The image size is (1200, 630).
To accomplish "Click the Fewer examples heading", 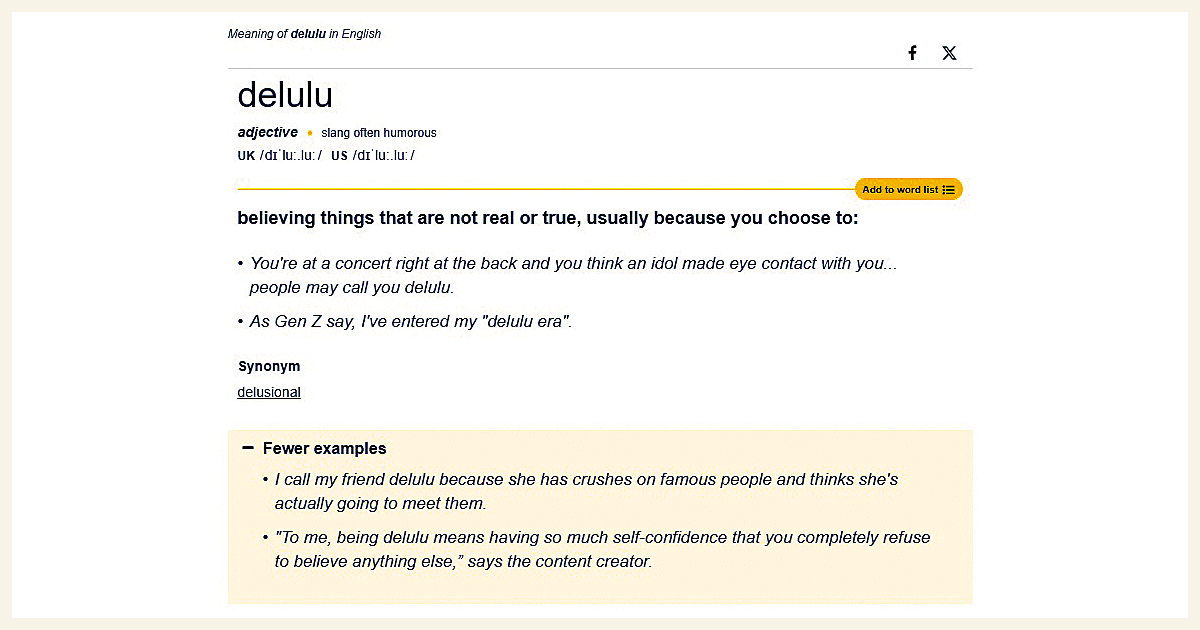I will click(x=324, y=449).
